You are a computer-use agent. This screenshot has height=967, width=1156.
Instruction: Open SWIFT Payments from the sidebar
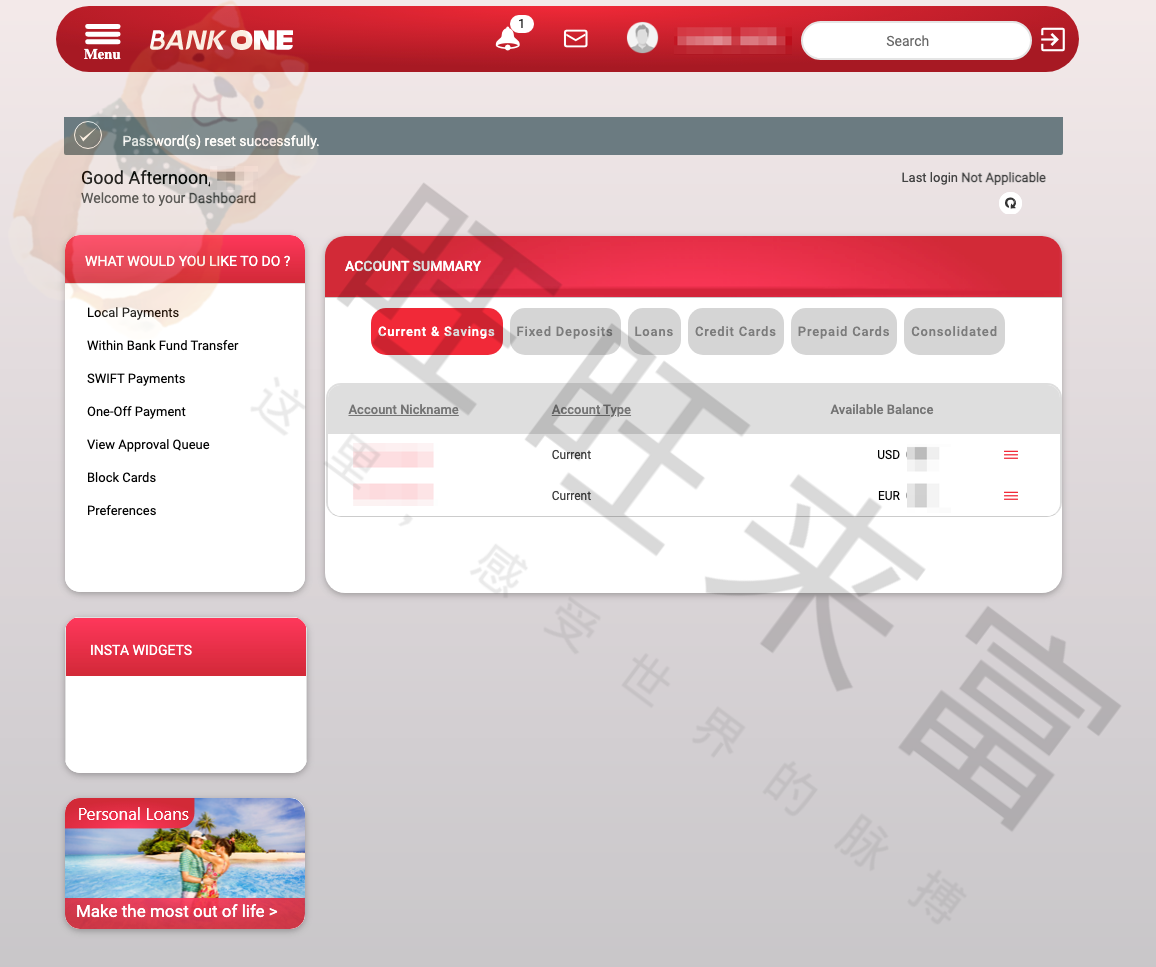click(x=136, y=378)
